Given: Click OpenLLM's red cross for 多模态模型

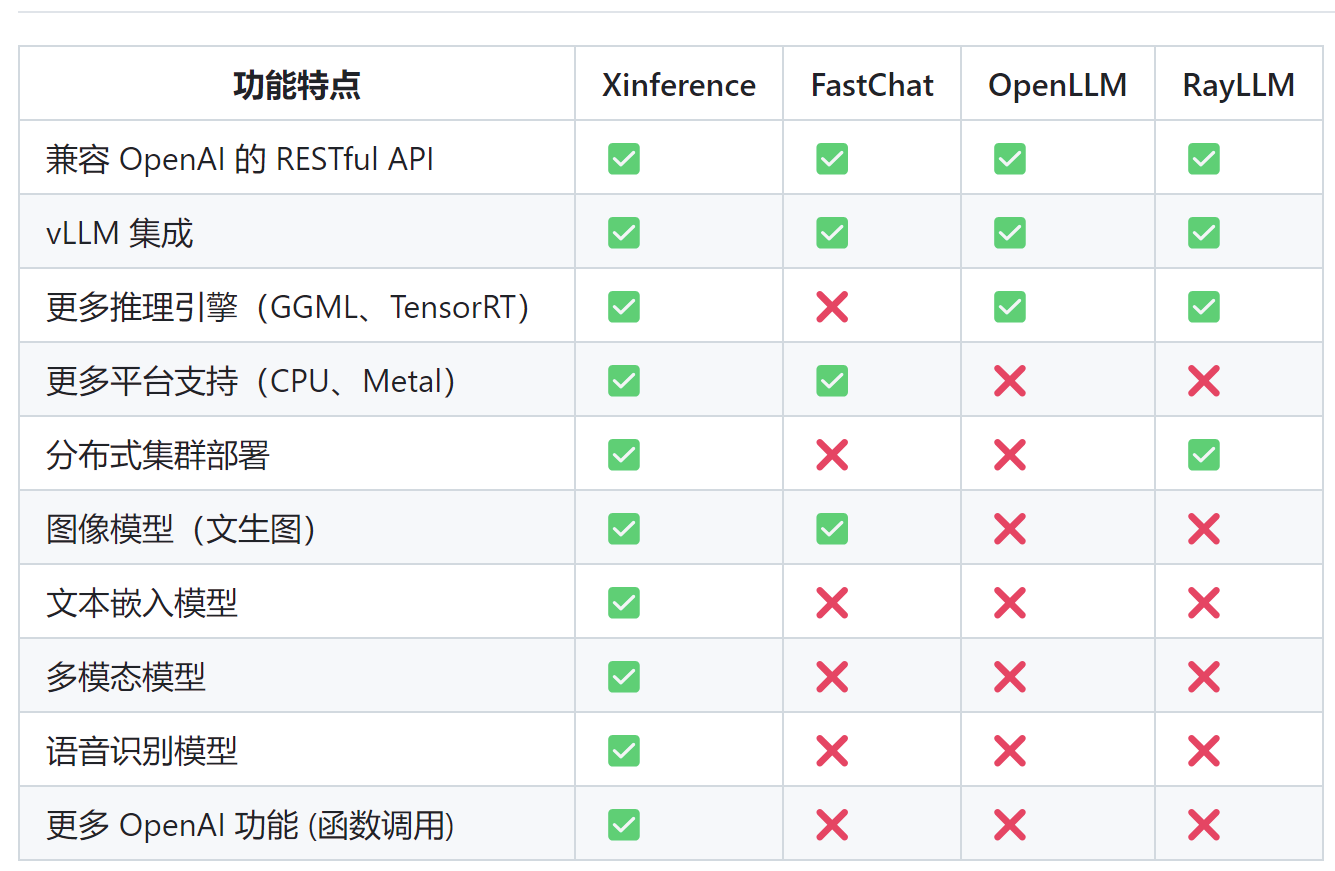Looking at the screenshot, I should point(1009,676).
